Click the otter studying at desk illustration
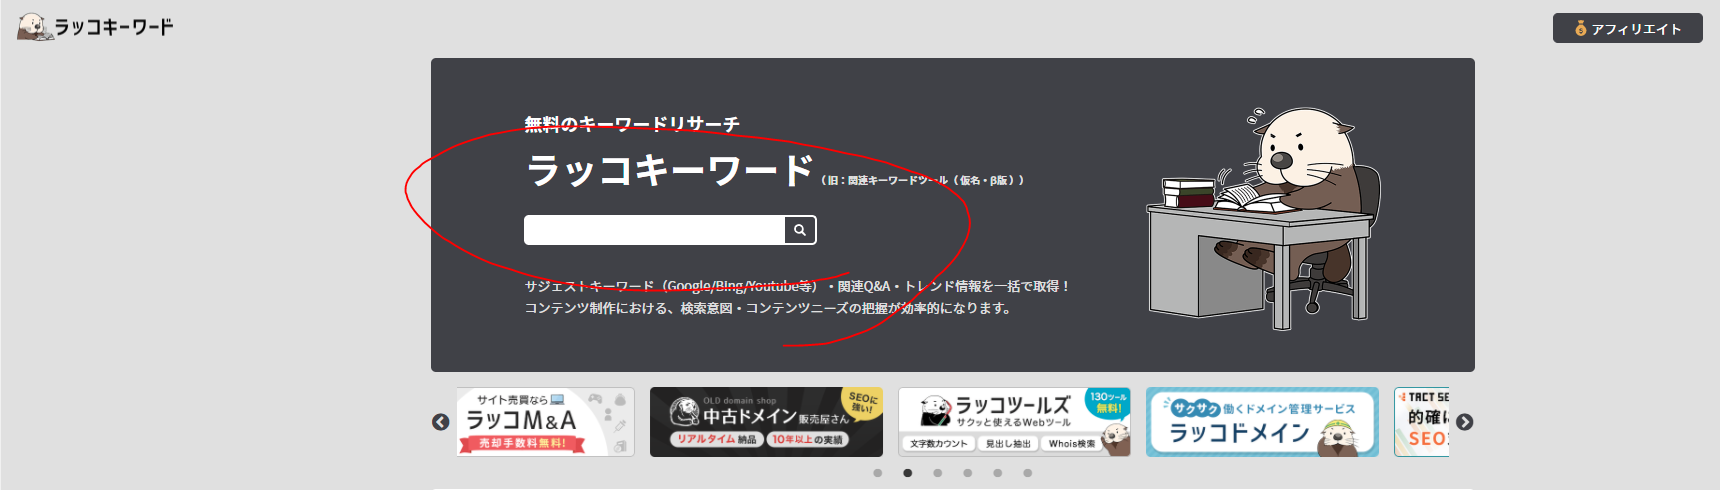This screenshot has height=490, width=1720. click(1266, 215)
